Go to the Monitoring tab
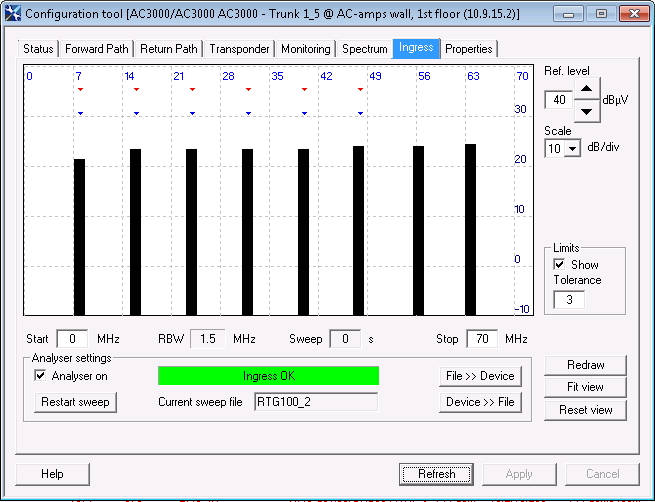The width and height of the screenshot is (655, 502). (x=305, y=49)
